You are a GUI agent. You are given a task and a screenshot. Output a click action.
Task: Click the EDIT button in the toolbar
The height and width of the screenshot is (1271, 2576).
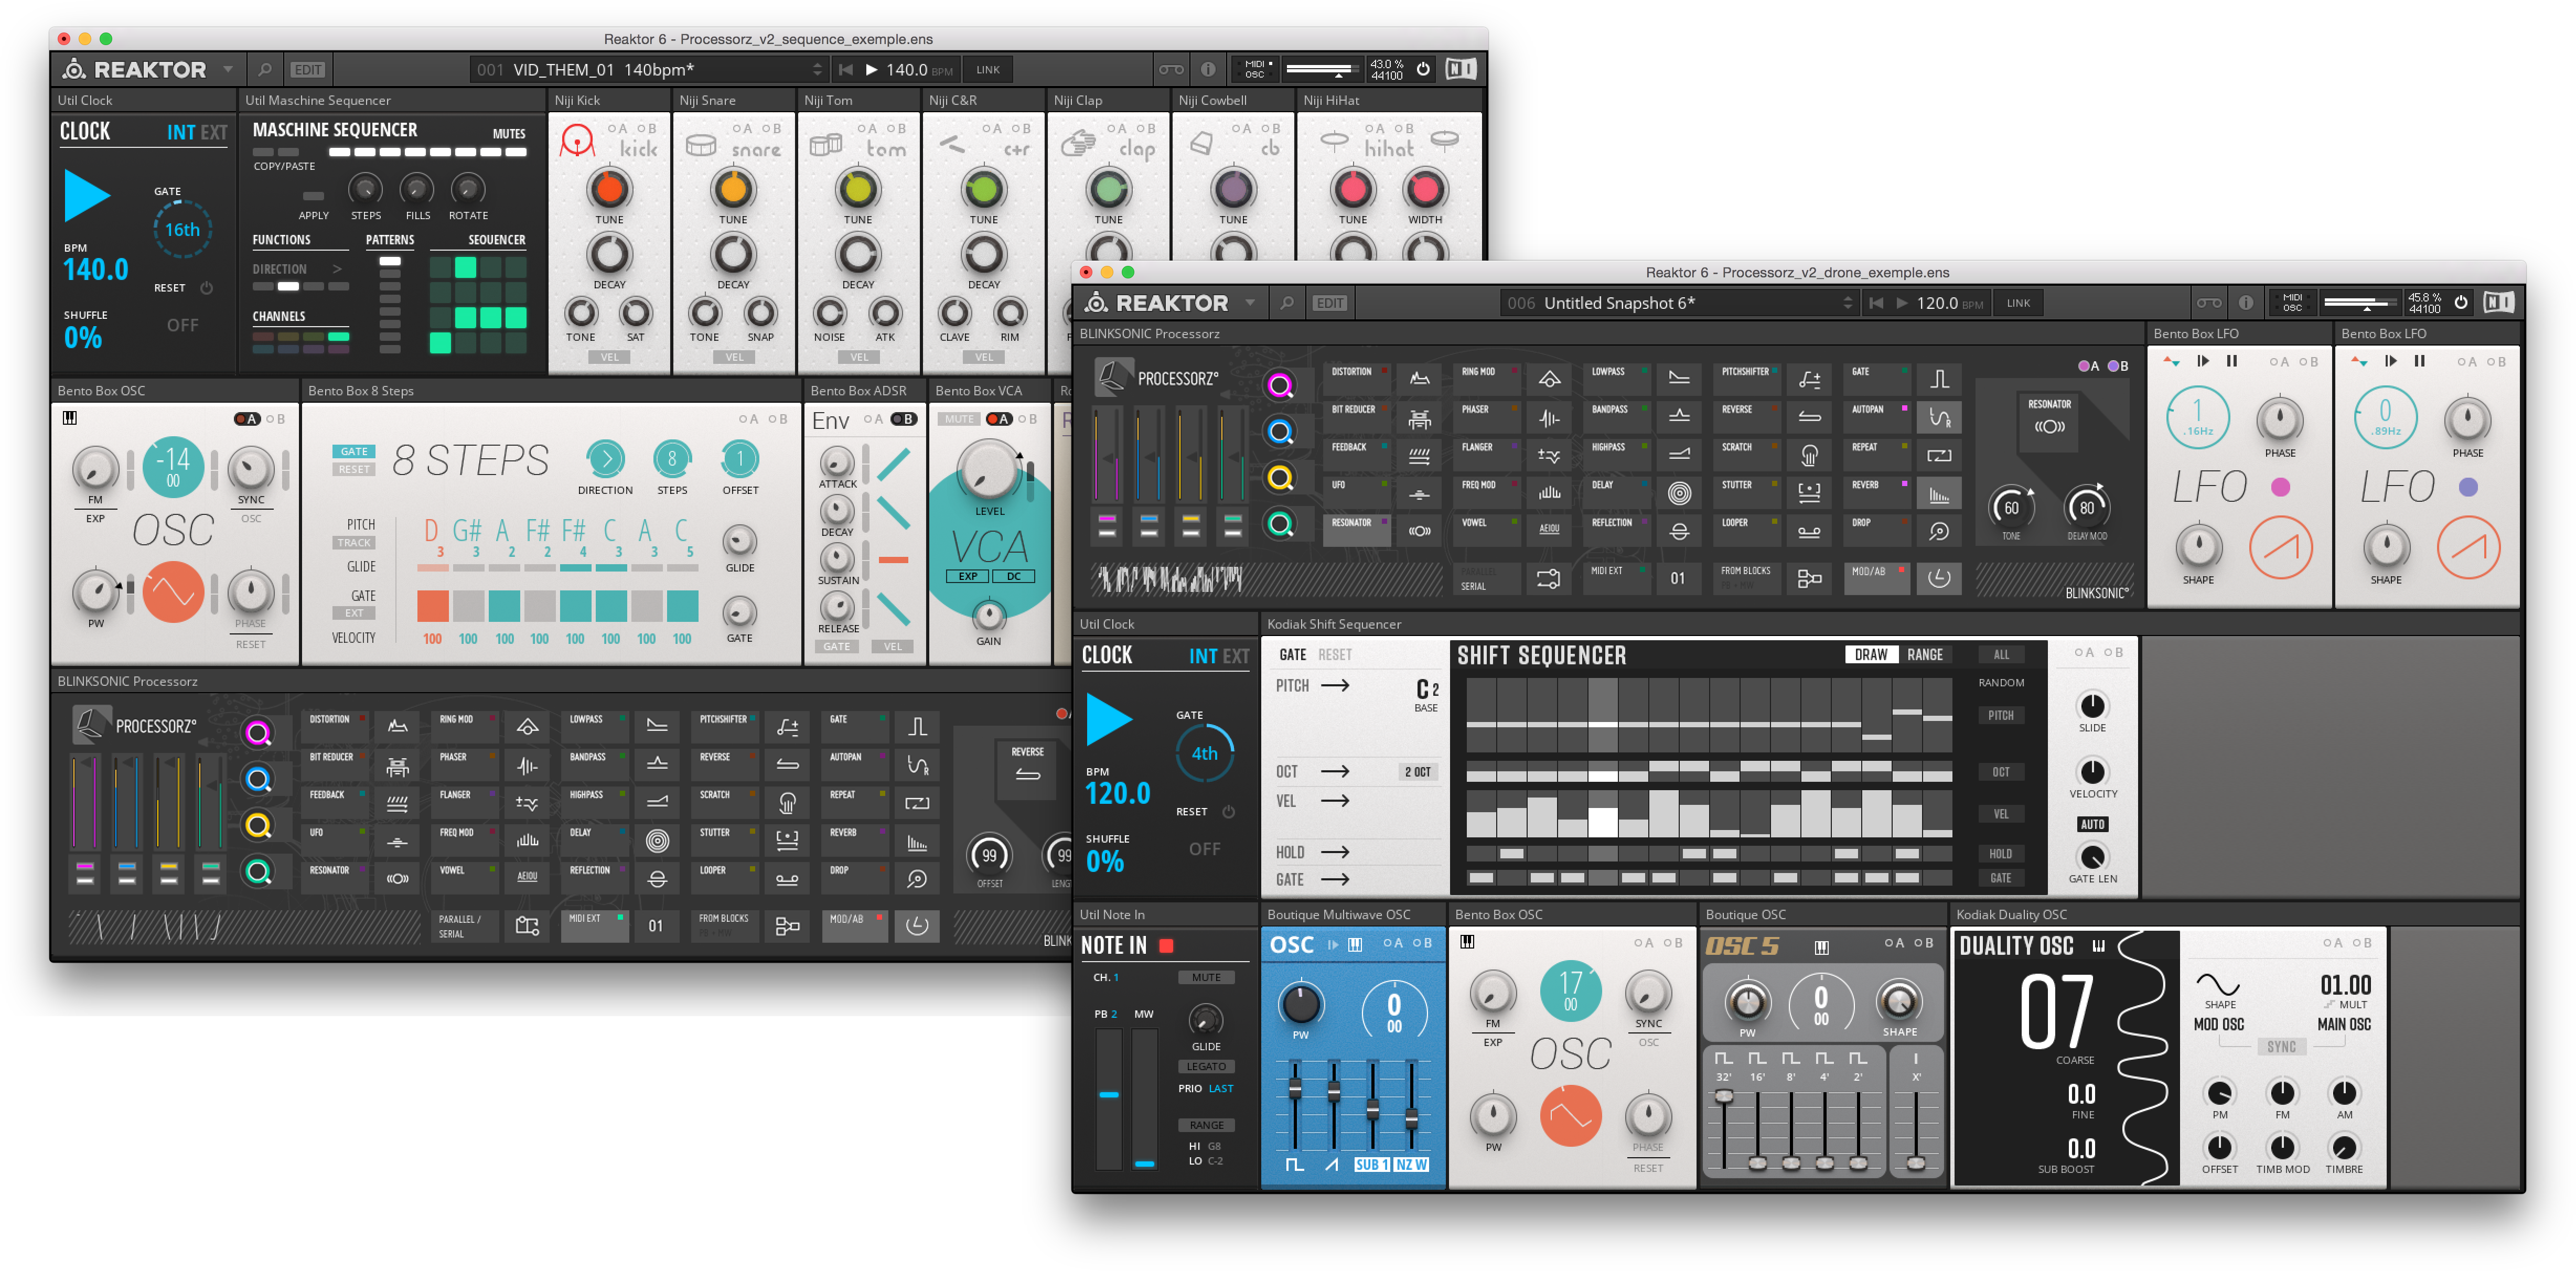pyautogui.click(x=308, y=69)
